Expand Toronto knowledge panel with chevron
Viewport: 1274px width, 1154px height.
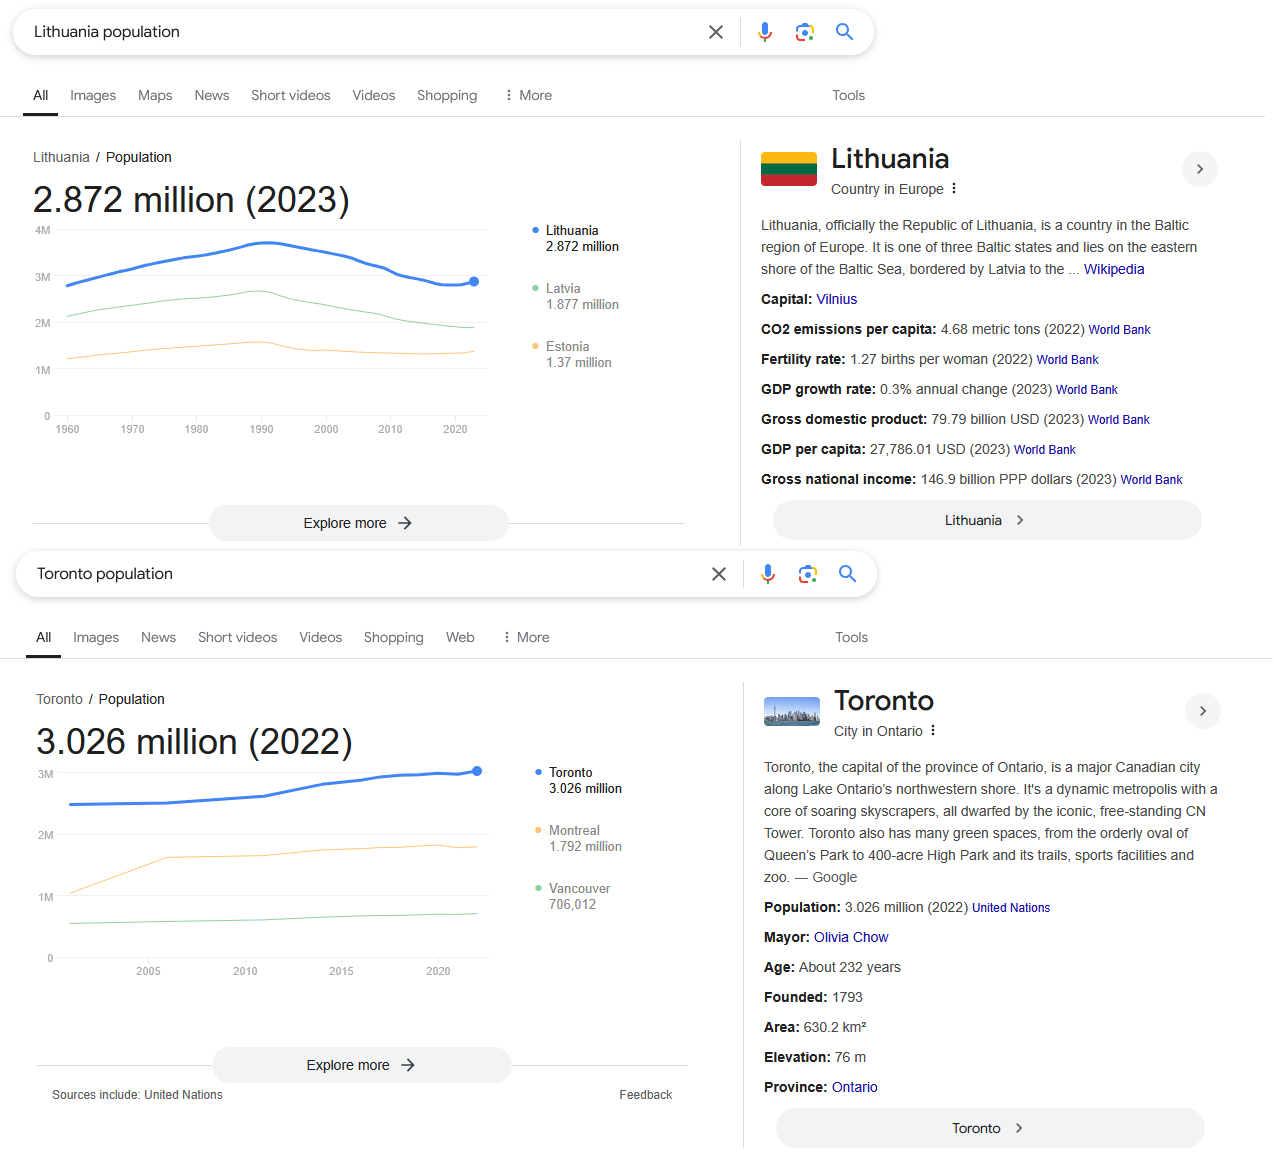point(1203,711)
